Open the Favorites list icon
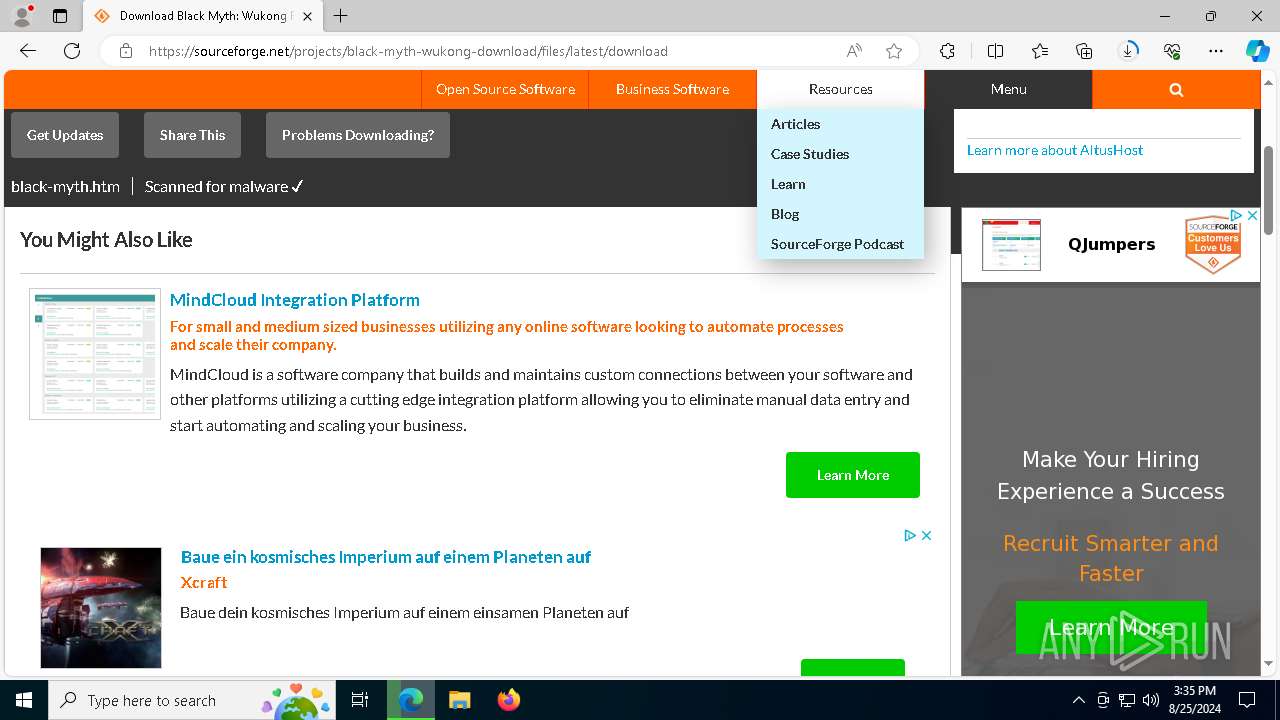 [1040, 51]
